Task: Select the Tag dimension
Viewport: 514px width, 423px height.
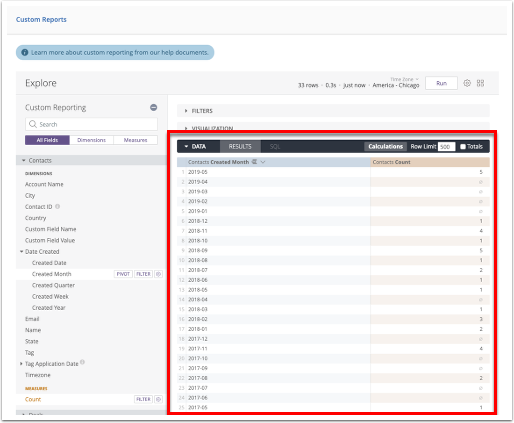Action: [29, 353]
